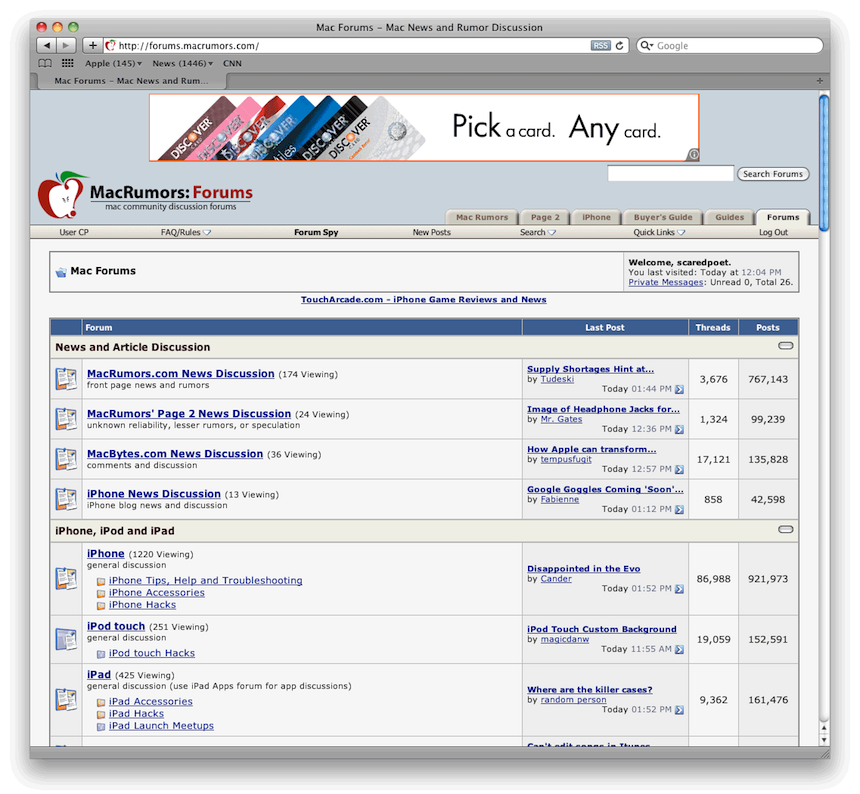Viewport: 860px width, 794px height.
Task: Open the News (1446) bookmarks dropdown
Action: tap(183, 63)
